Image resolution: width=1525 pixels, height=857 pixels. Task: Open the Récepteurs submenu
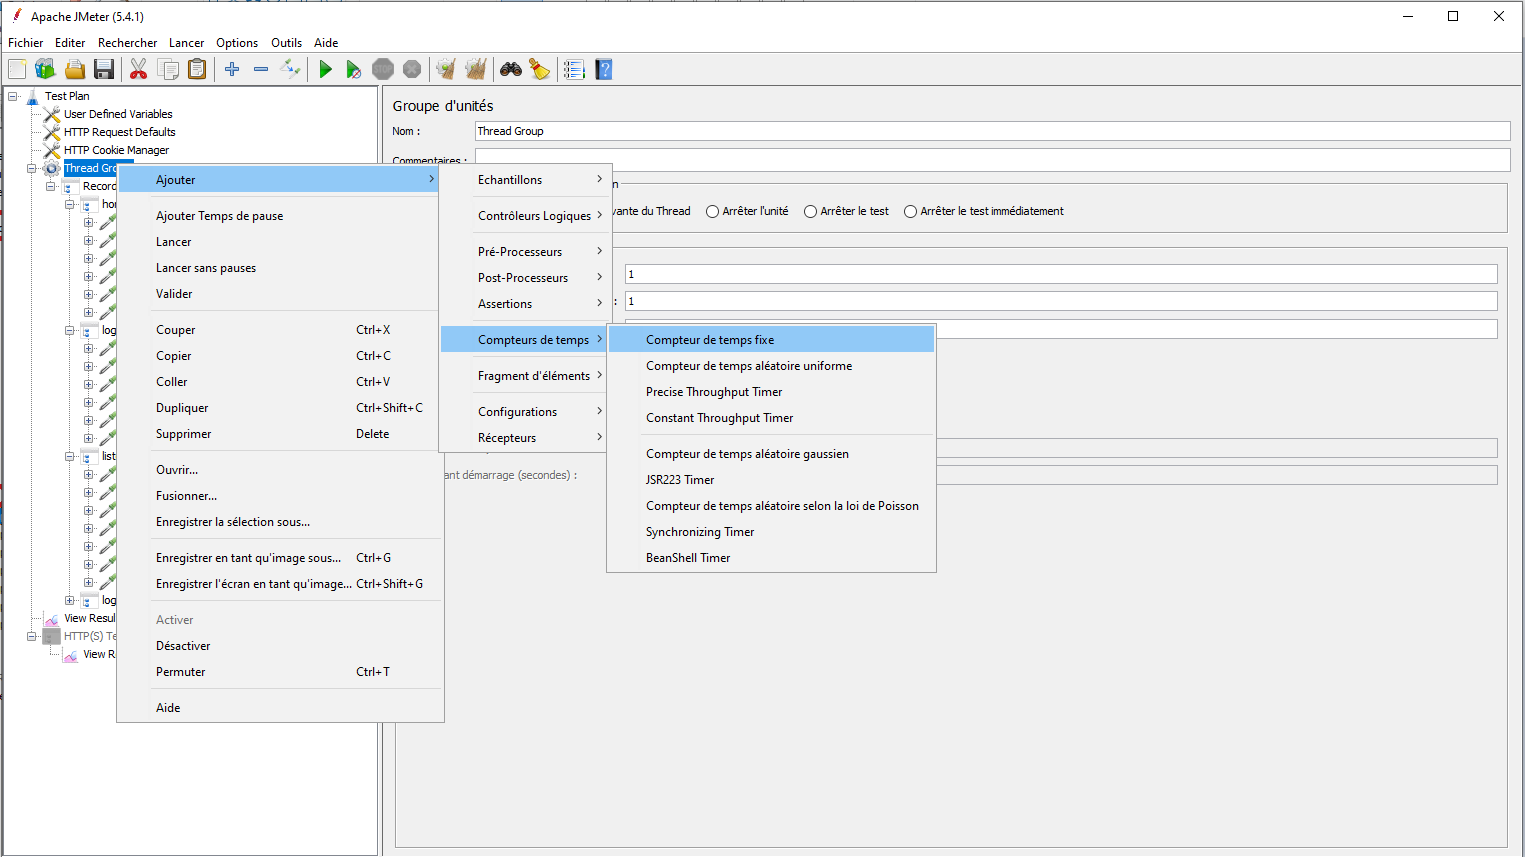click(526, 438)
